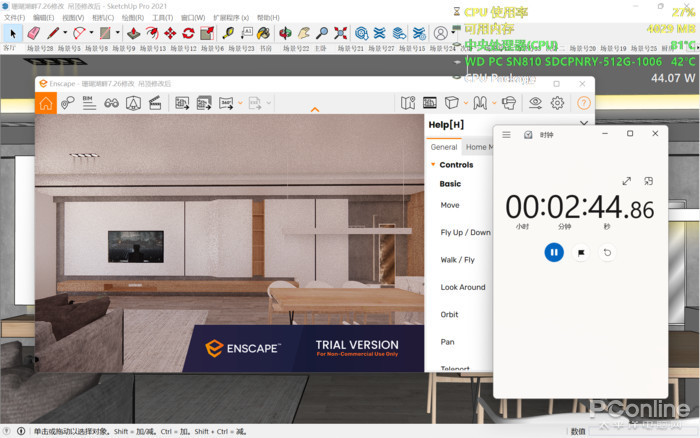
Task: Pick the Scale tool
Action: [207, 33]
